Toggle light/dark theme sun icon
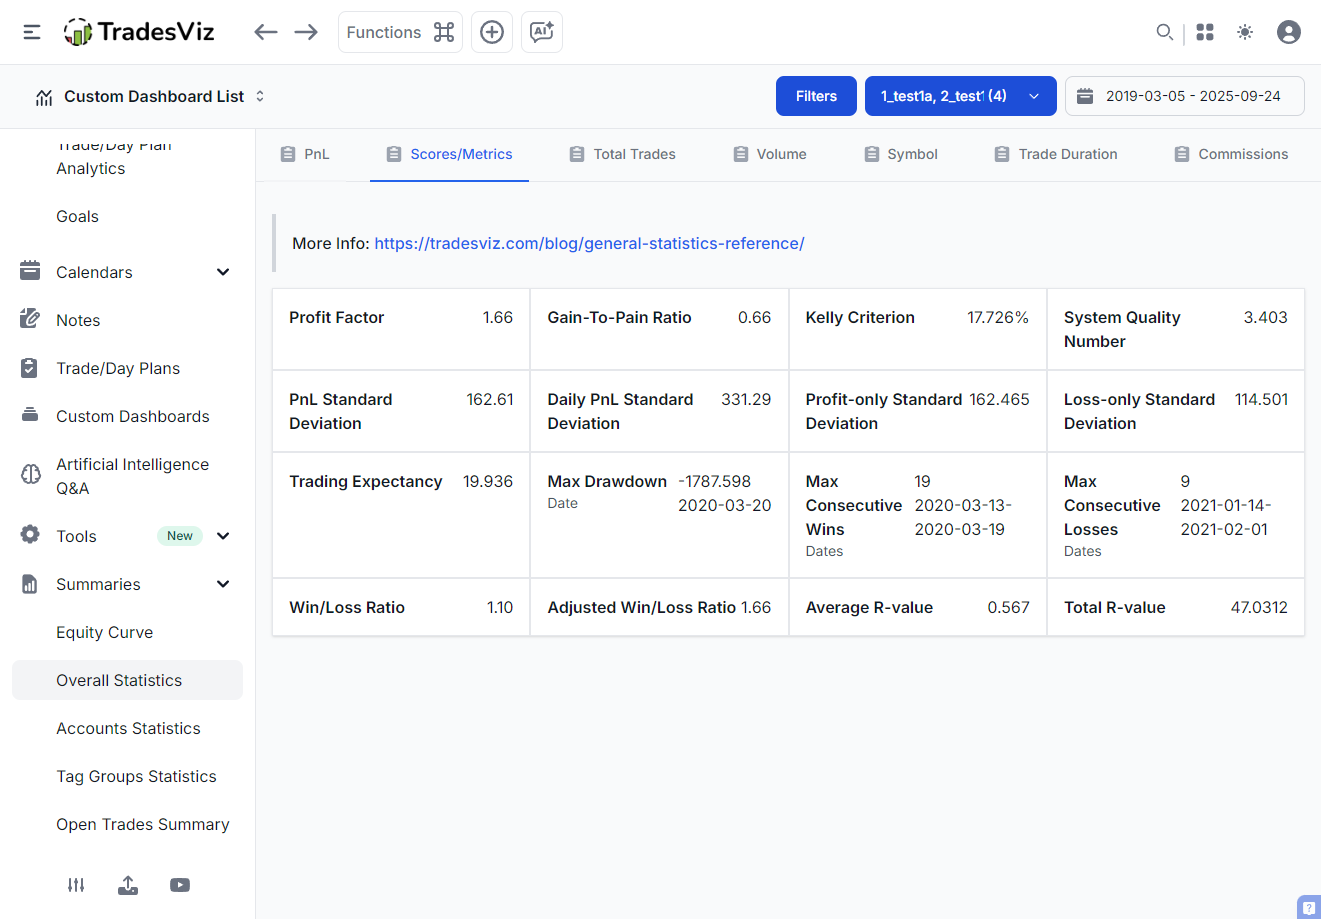The image size is (1321, 919). coord(1245,32)
